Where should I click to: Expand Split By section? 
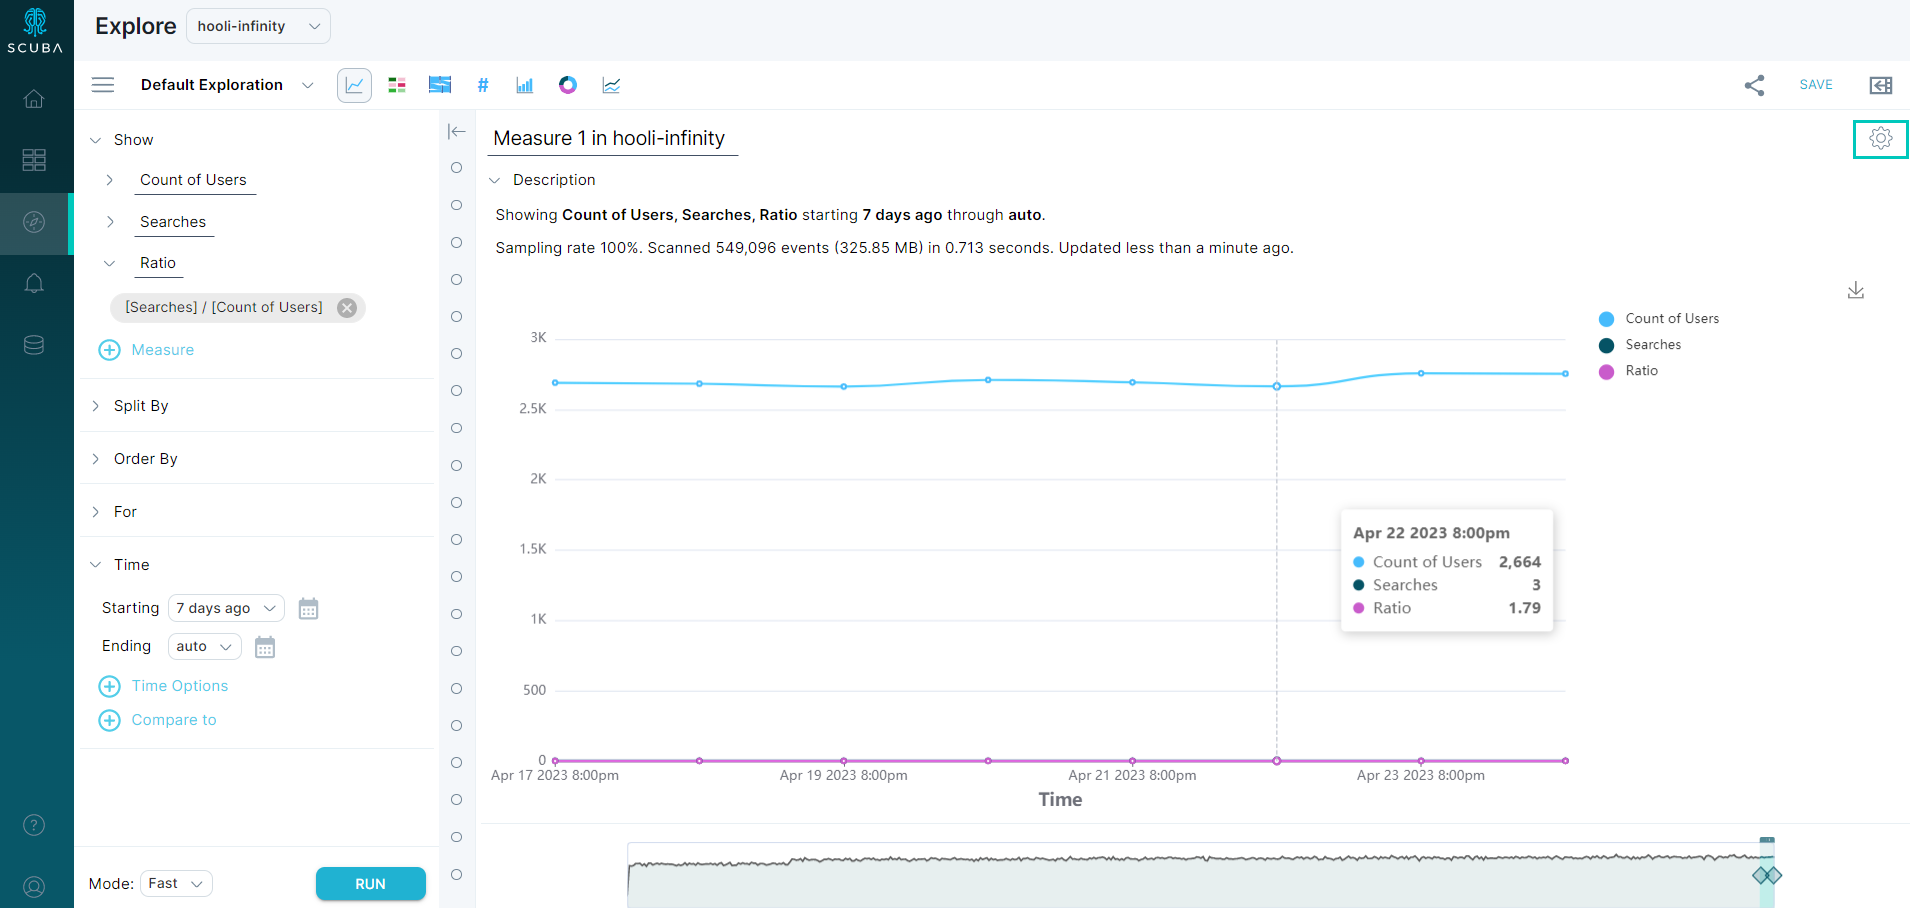96,406
